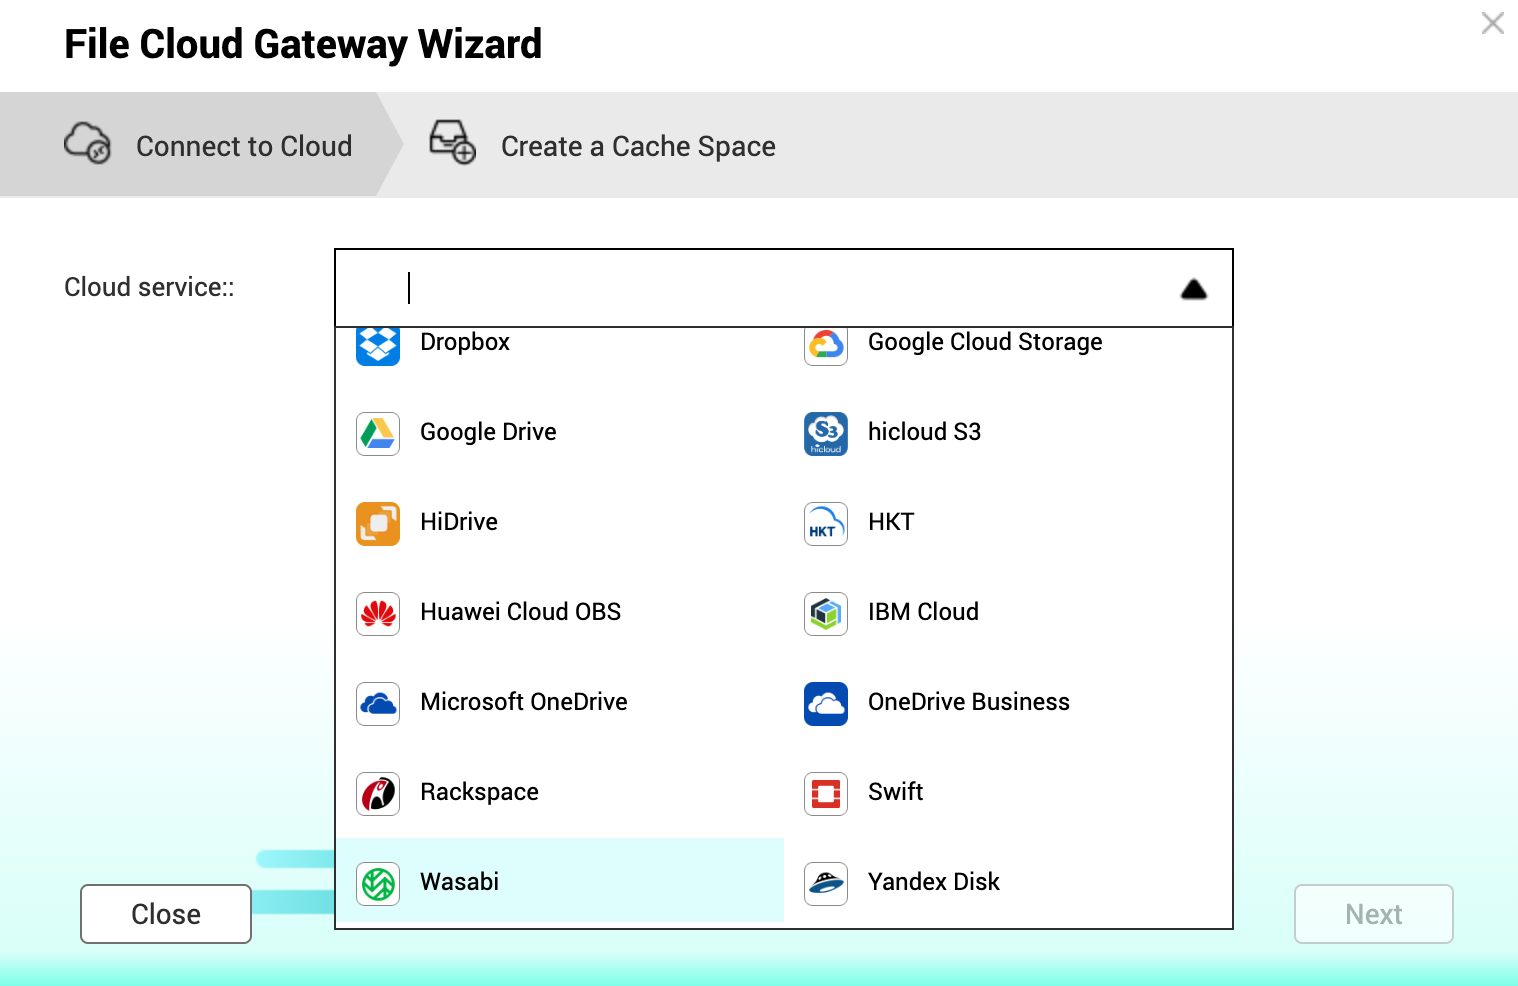Pick HKT option text
Image resolution: width=1518 pixels, height=986 pixels.
click(x=891, y=522)
